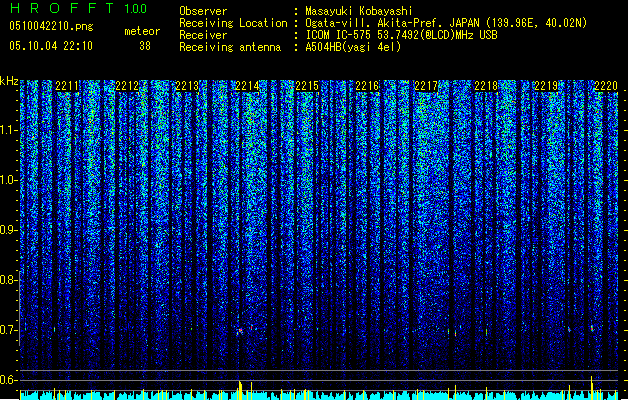Image resolution: width=629 pixels, height=400 pixels.
Task: Click the 2212 time marker
Action: [x=127, y=86]
